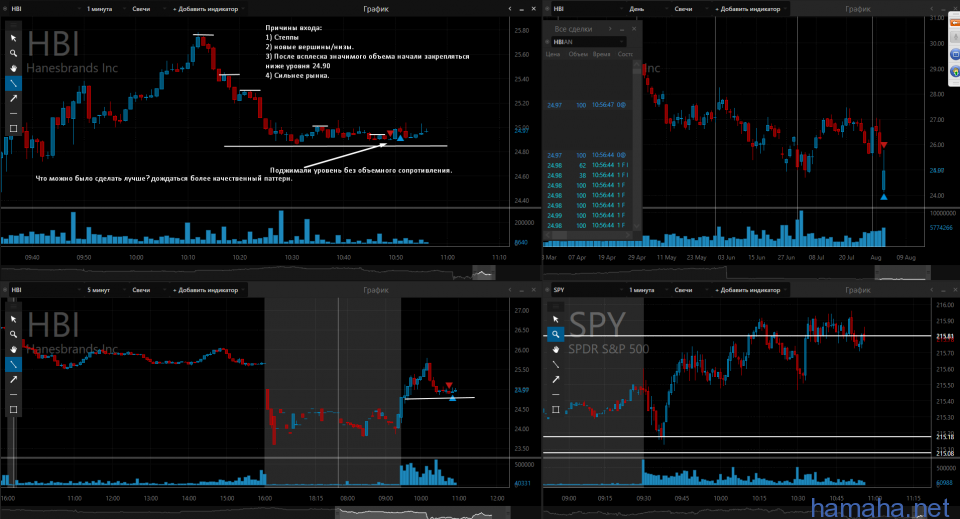Click navigator slider below daily HBI chart
Viewport: 960px width, 519px height.
(x=901, y=273)
